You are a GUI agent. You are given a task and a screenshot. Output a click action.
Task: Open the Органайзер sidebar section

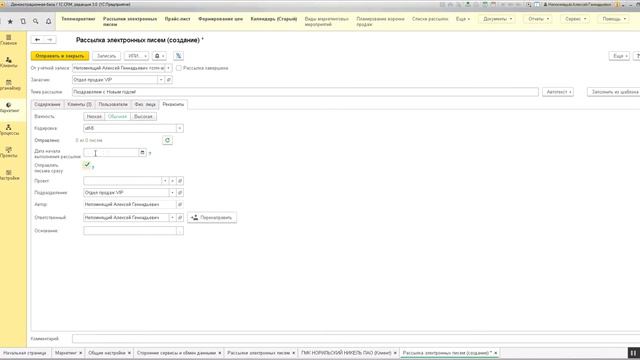[x=10, y=85]
